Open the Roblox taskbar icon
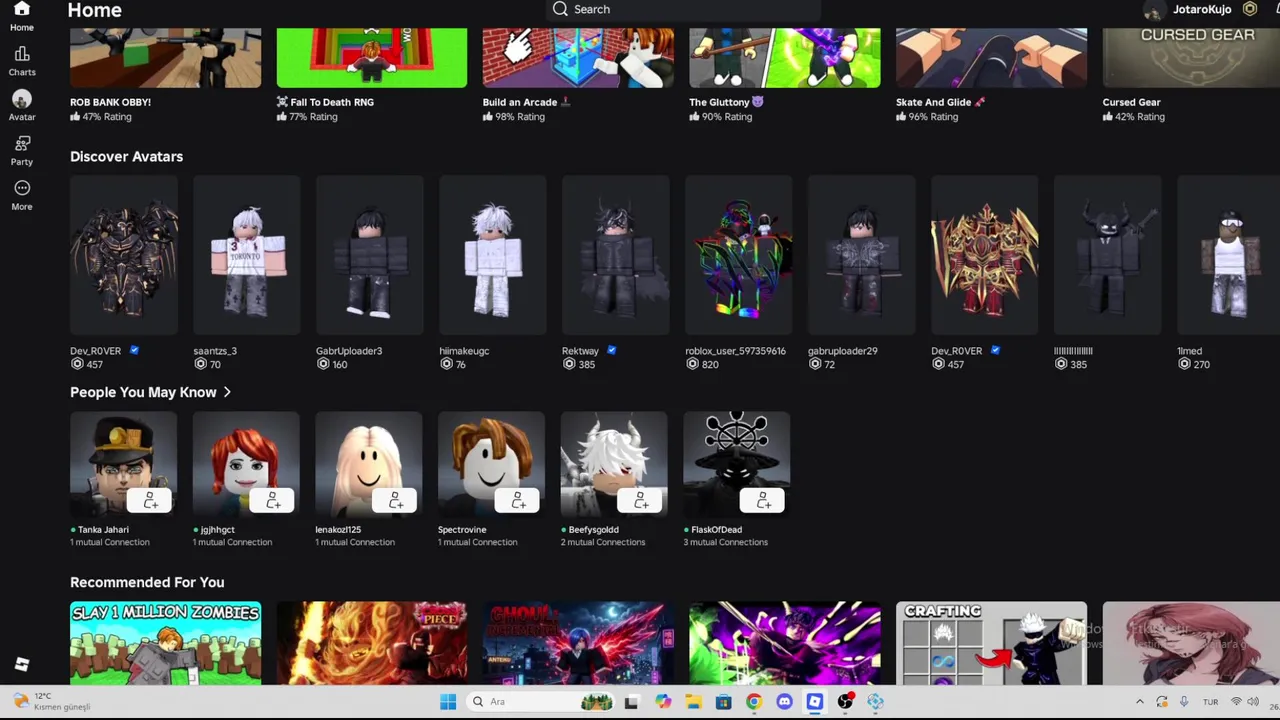Image resolution: width=1280 pixels, height=720 pixels. pyautogui.click(x=815, y=702)
